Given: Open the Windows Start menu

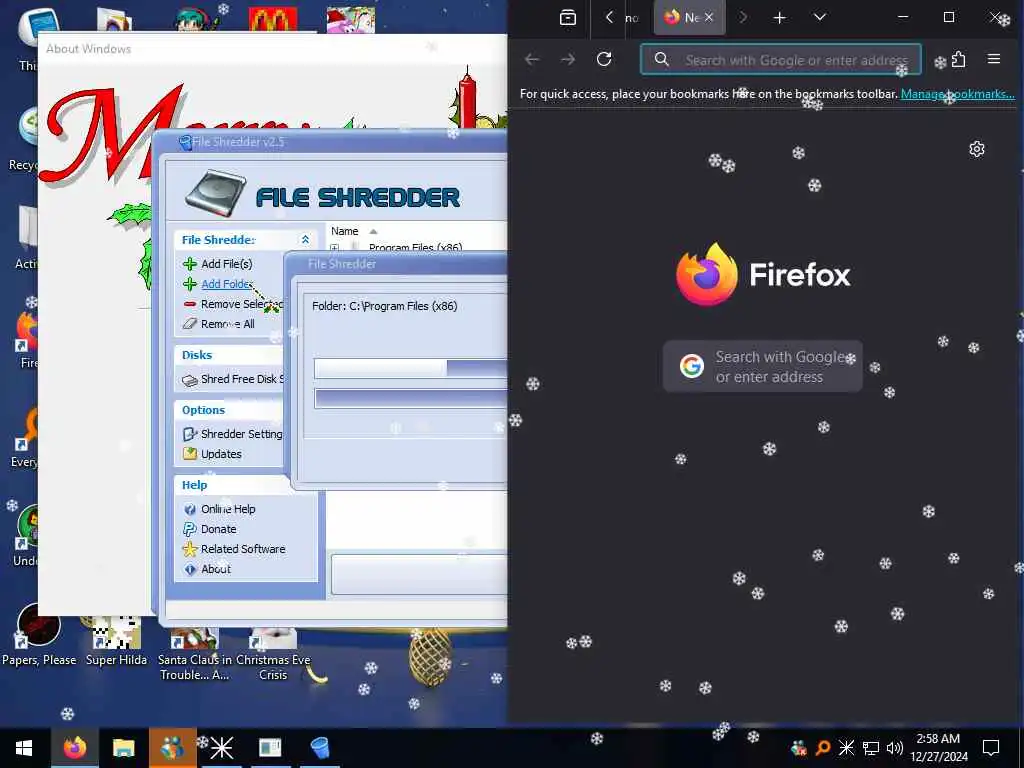Looking at the screenshot, I should [24, 748].
